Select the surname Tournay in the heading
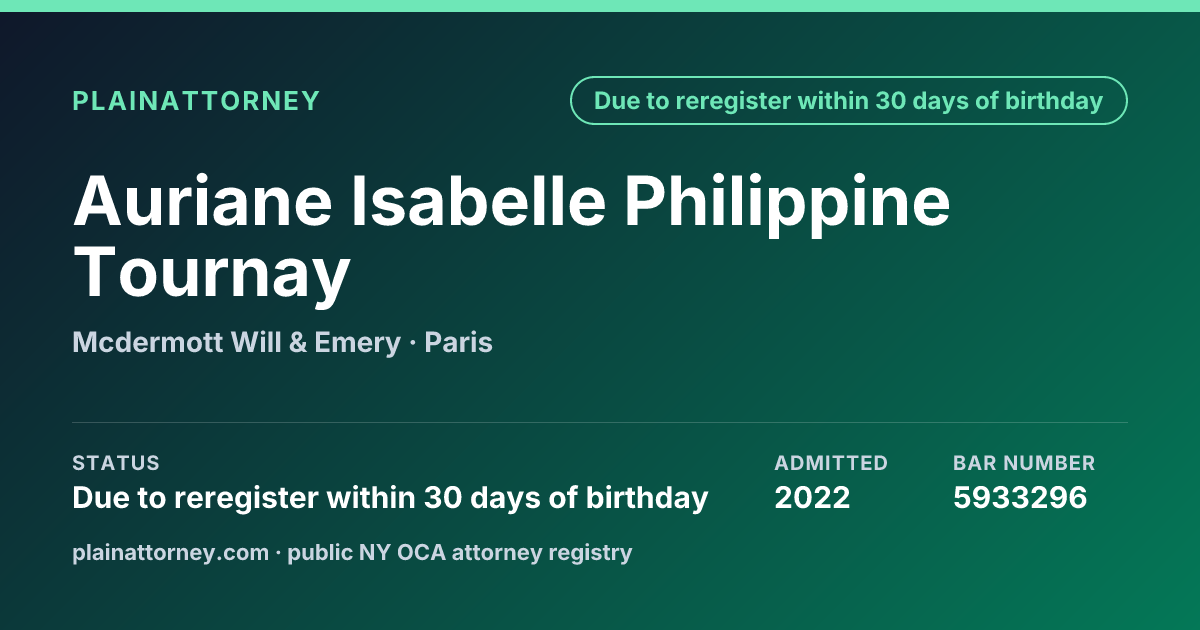 pos(212,273)
